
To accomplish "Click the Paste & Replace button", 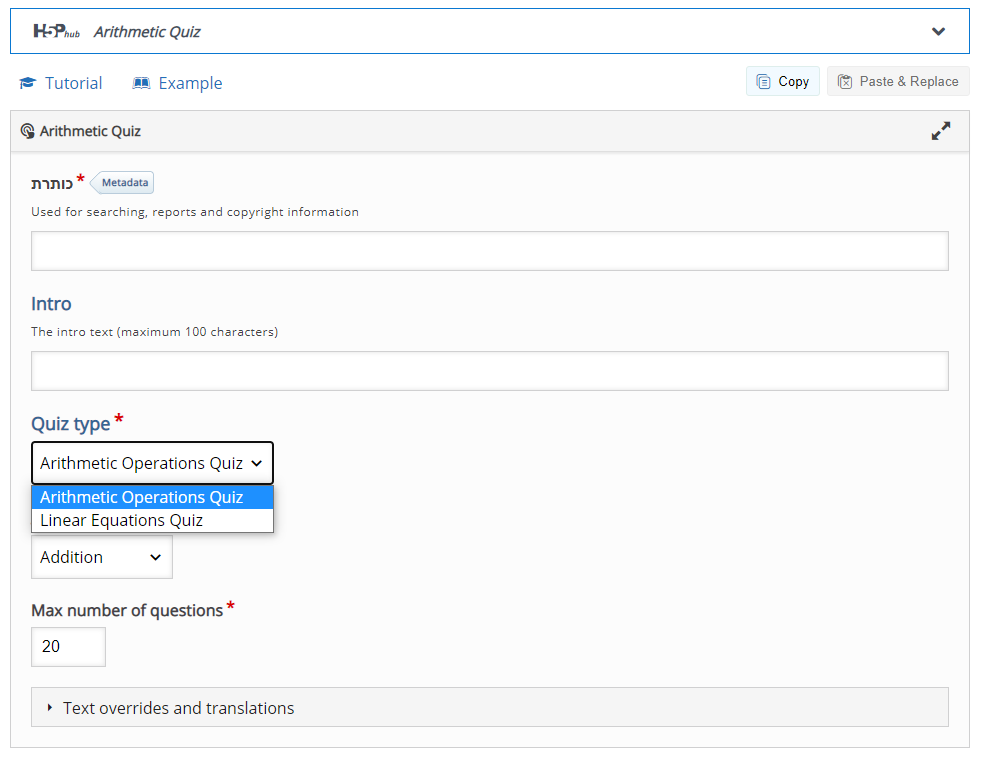I will coord(898,81).
